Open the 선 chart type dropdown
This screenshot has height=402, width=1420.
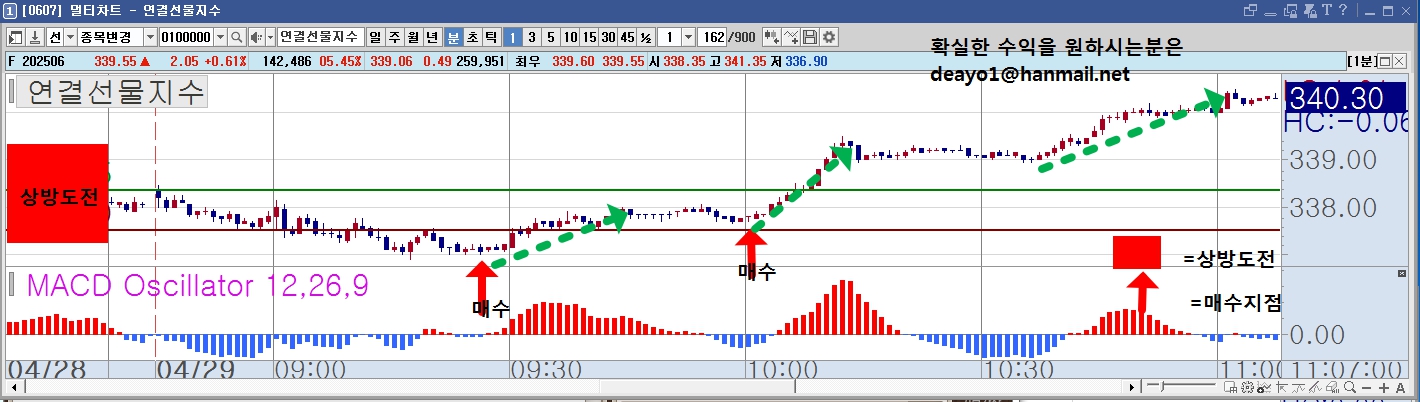pos(69,37)
